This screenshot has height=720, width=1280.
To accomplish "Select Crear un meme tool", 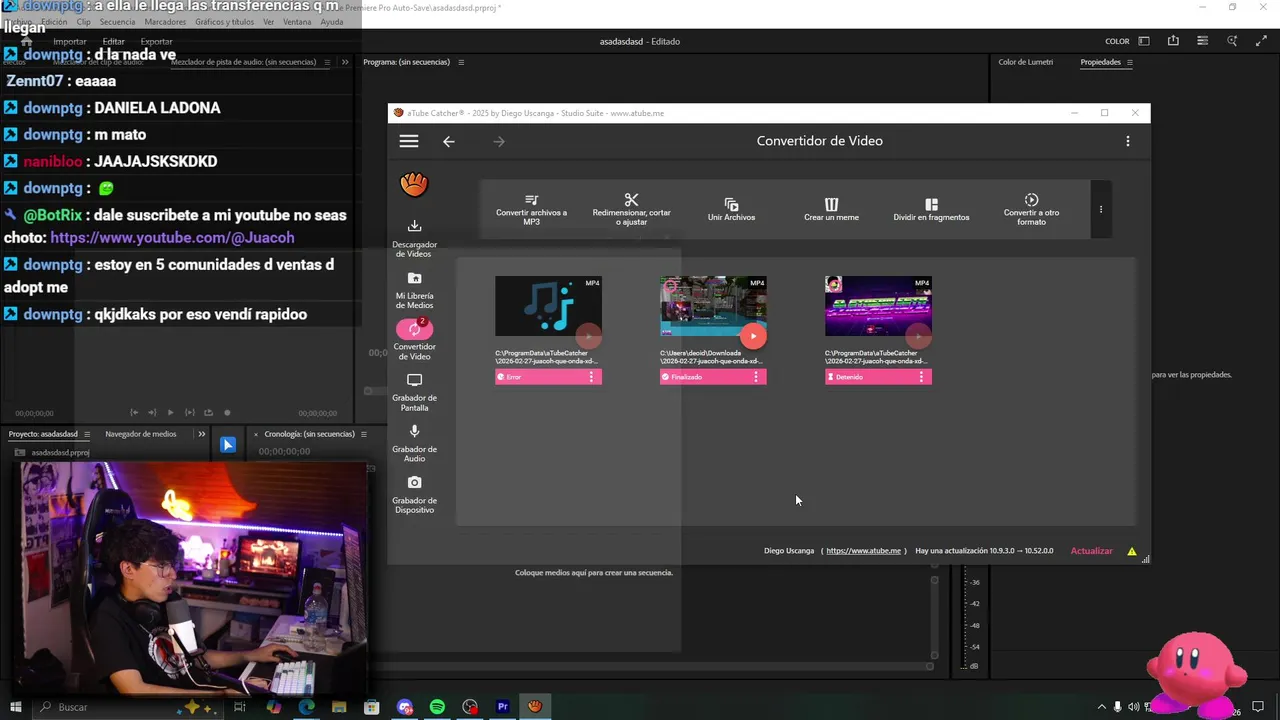I will click(x=831, y=209).
